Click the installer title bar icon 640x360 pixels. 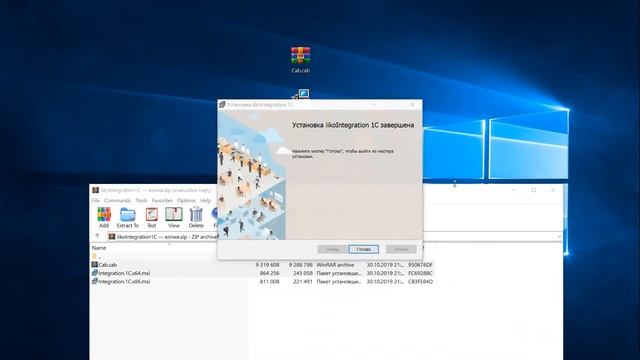[222, 104]
